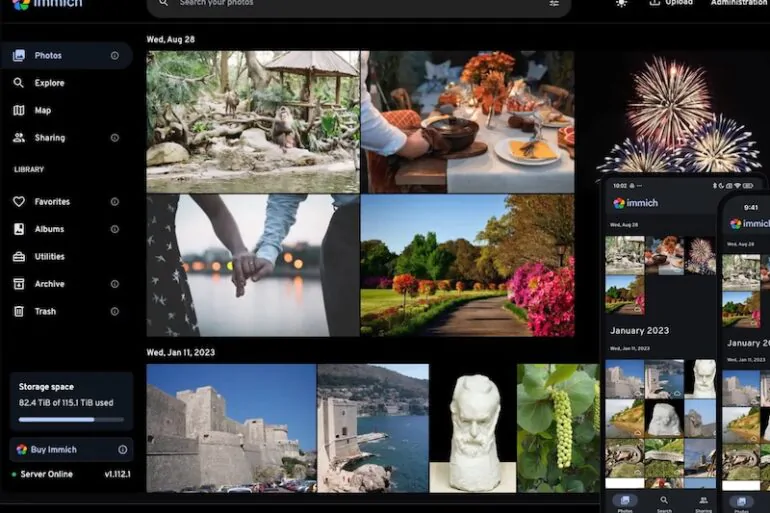Tap the Photos tab on phone bottom bar
770x513 pixels.
625,504
